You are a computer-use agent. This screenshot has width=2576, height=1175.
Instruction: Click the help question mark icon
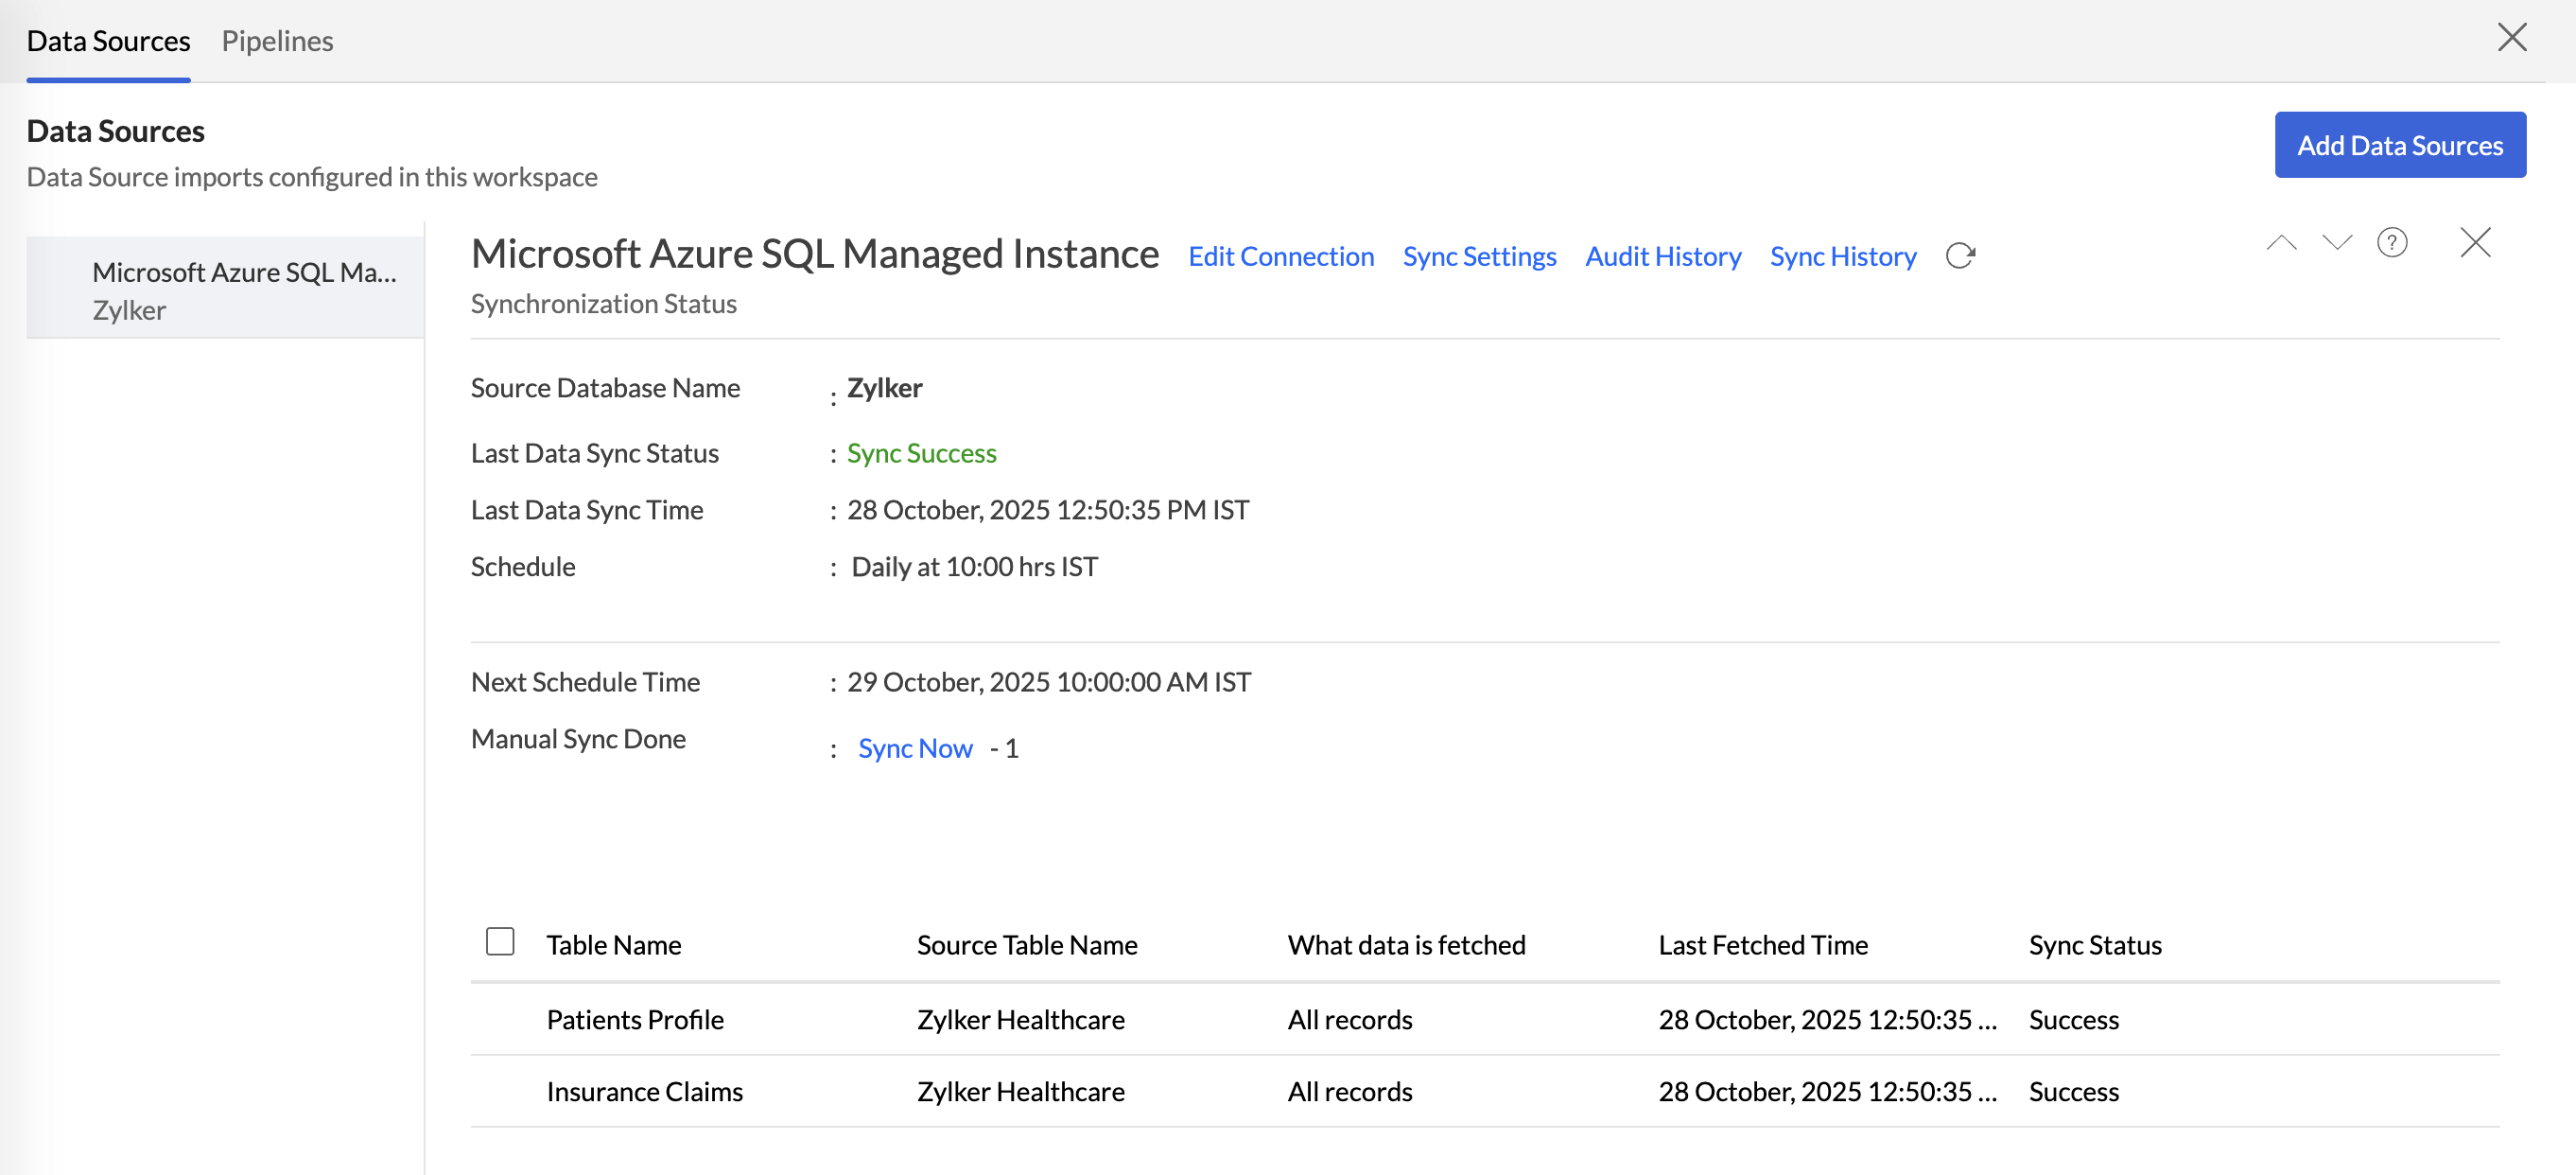2392,243
